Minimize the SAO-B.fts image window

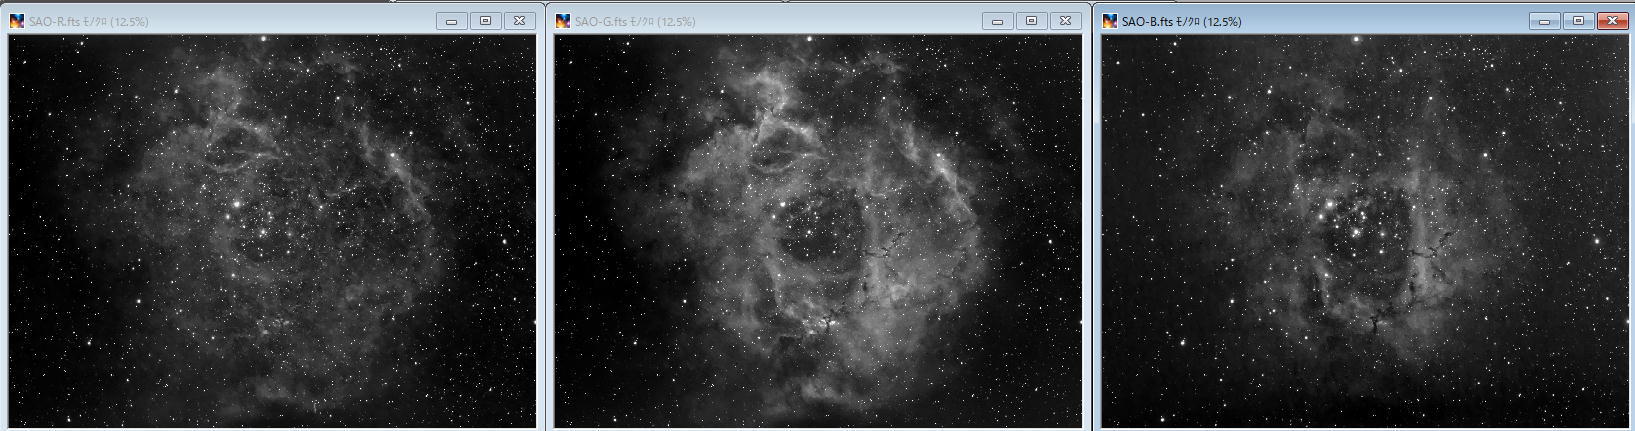pyautogui.click(x=1545, y=20)
